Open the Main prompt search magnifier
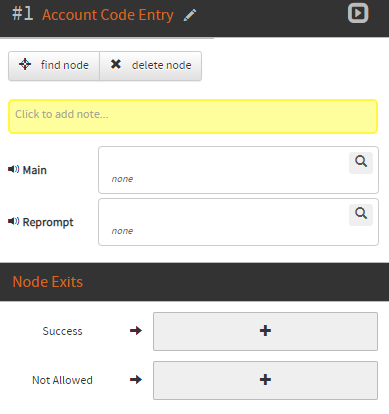Viewport: 389px width, 414px height. (x=361, y=162)
